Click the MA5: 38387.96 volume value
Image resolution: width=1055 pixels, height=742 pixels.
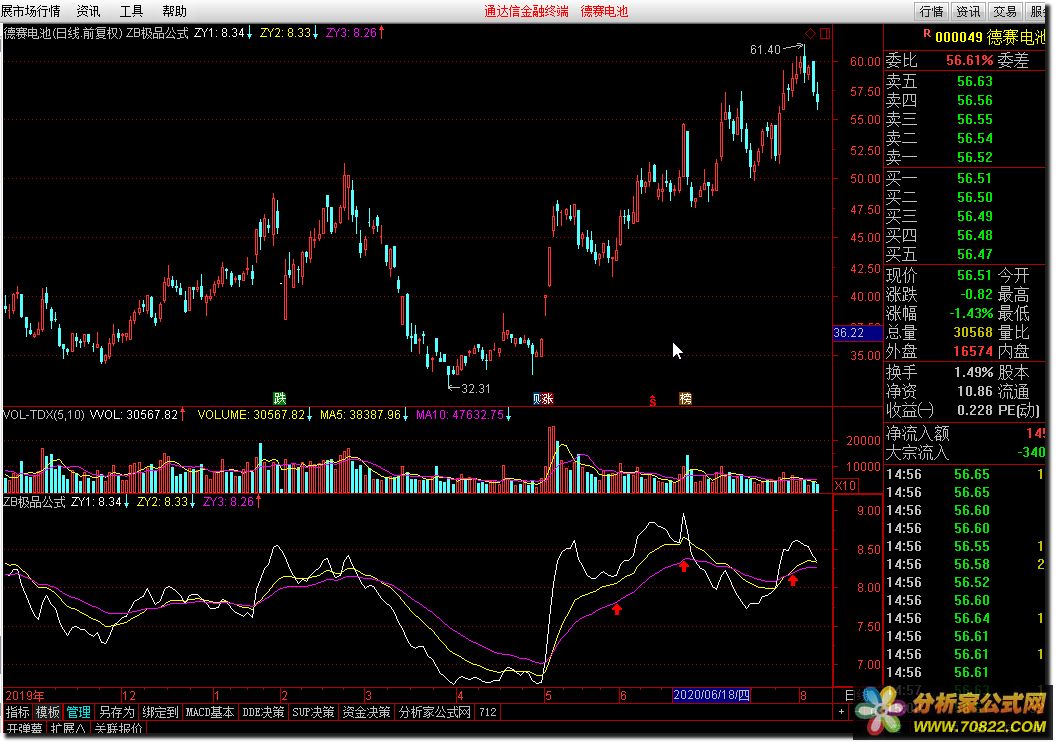360,415
